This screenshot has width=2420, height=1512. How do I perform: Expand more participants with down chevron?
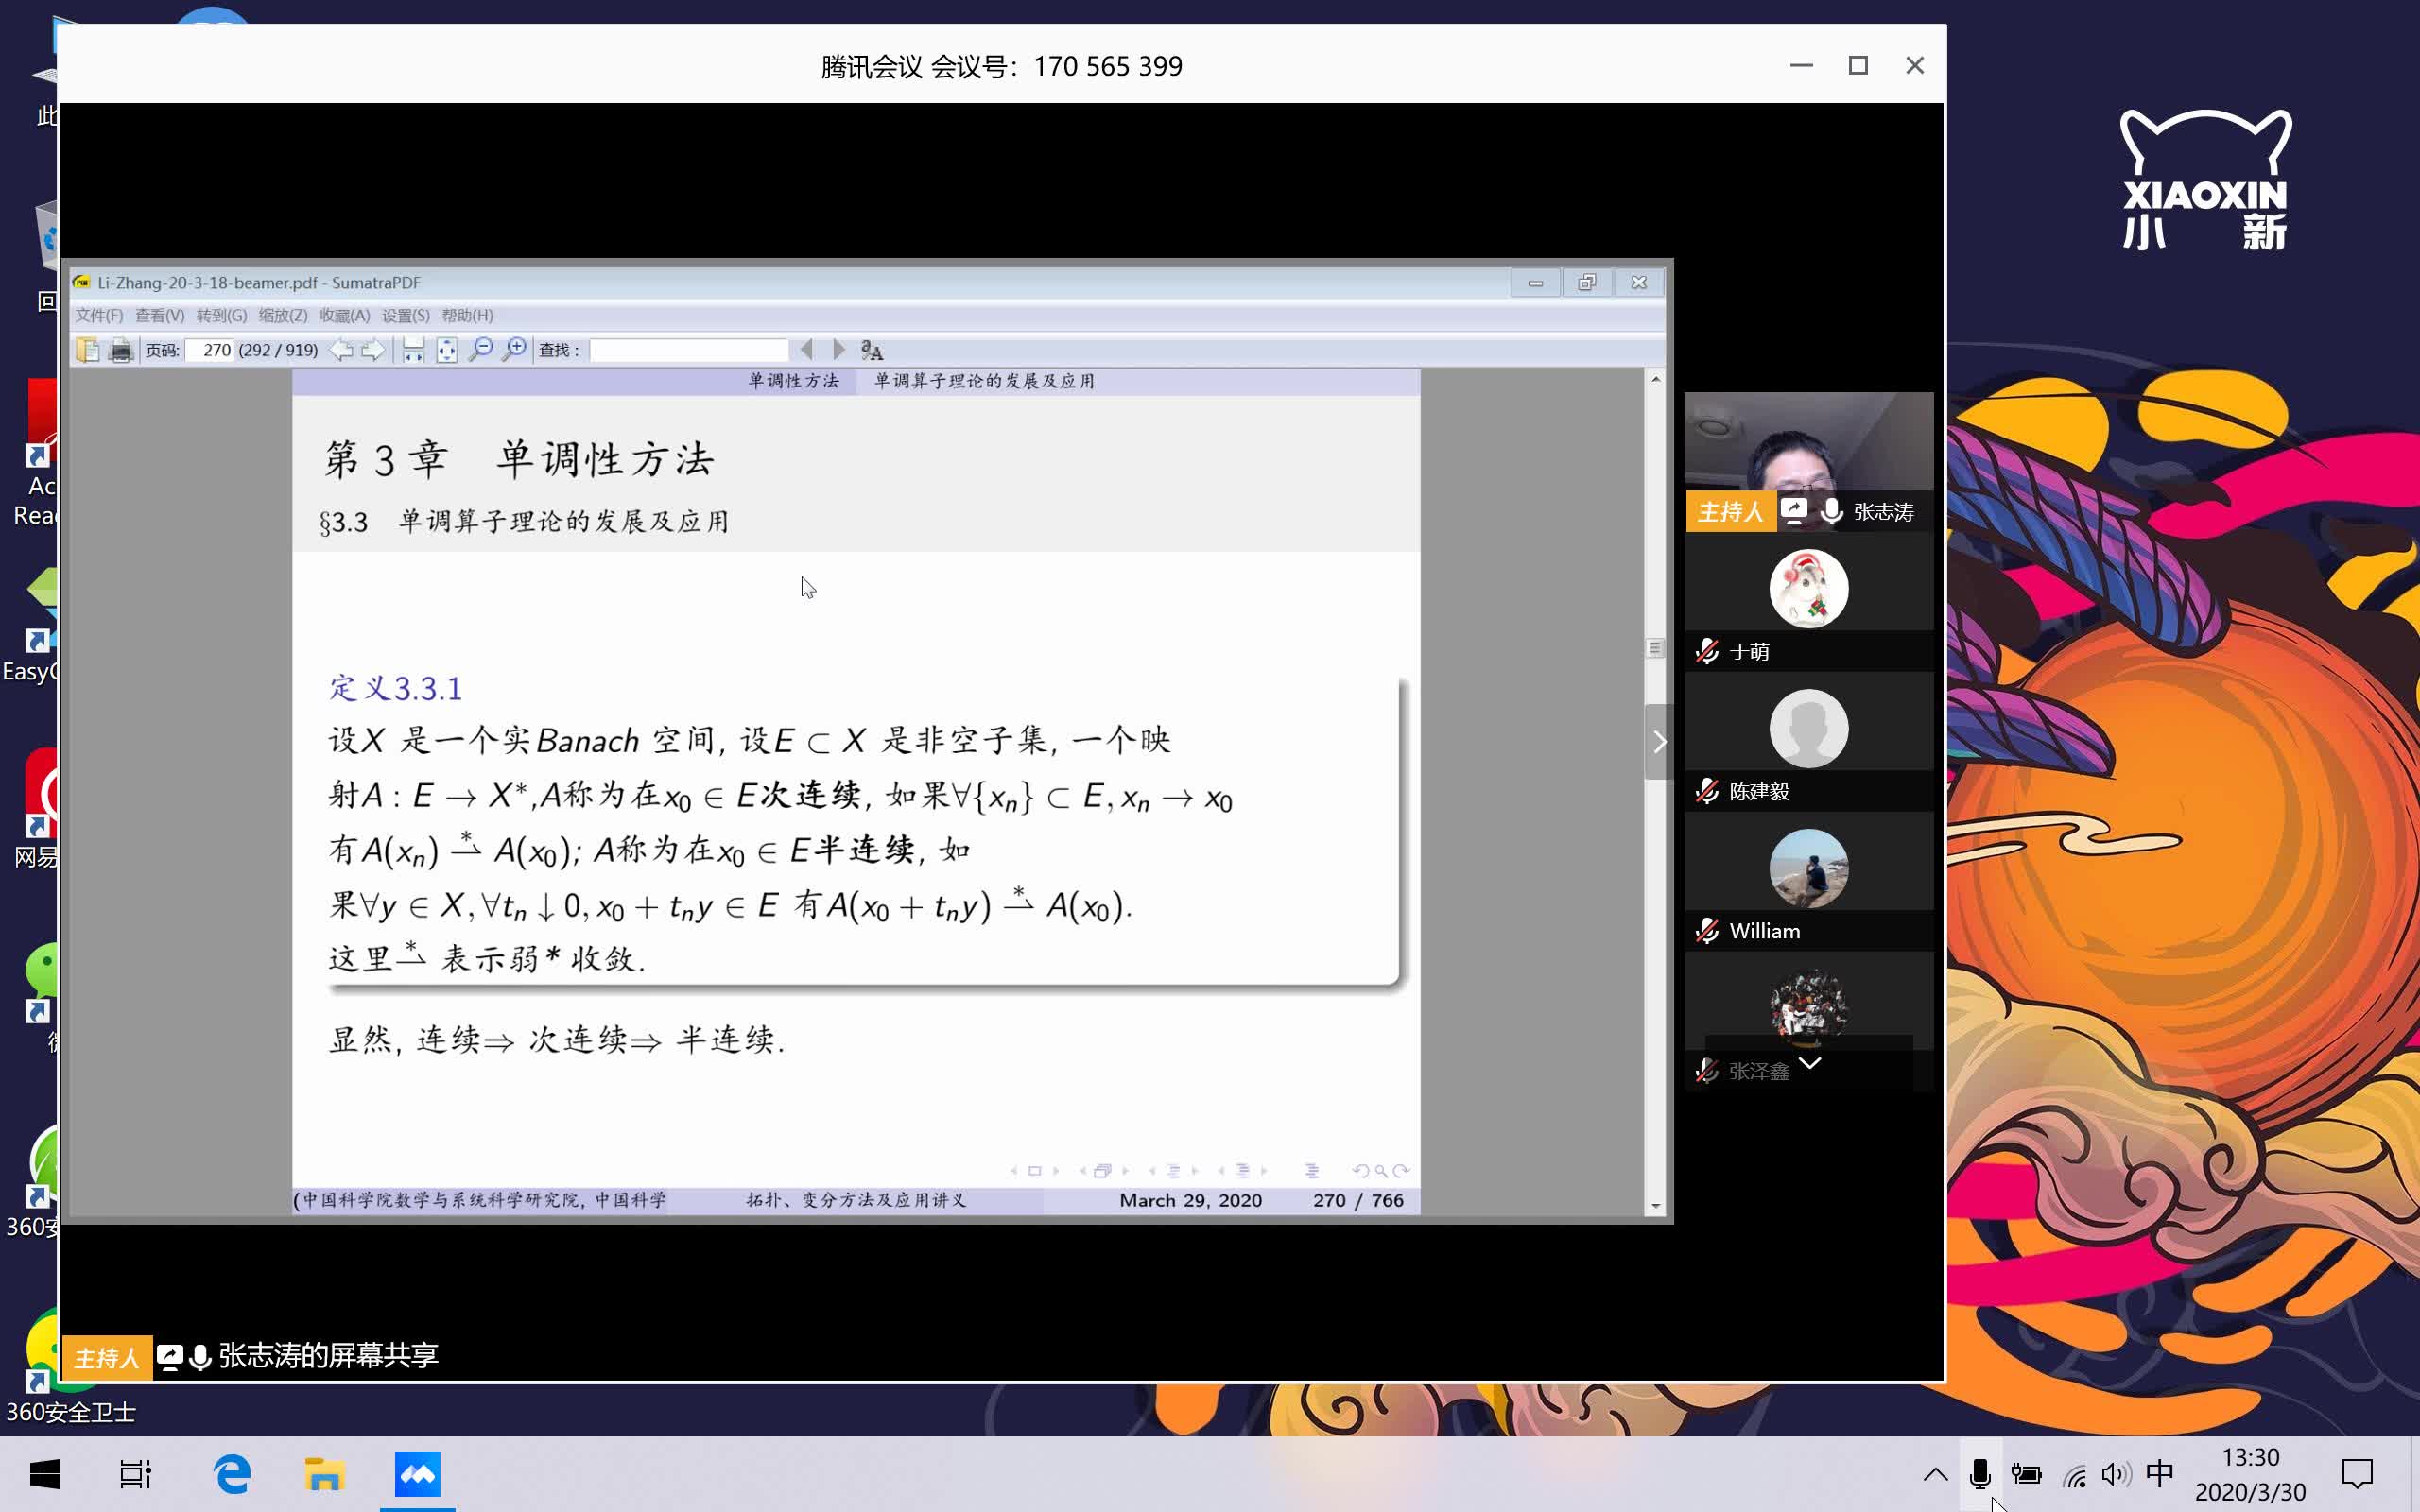pos(1809,1063)
